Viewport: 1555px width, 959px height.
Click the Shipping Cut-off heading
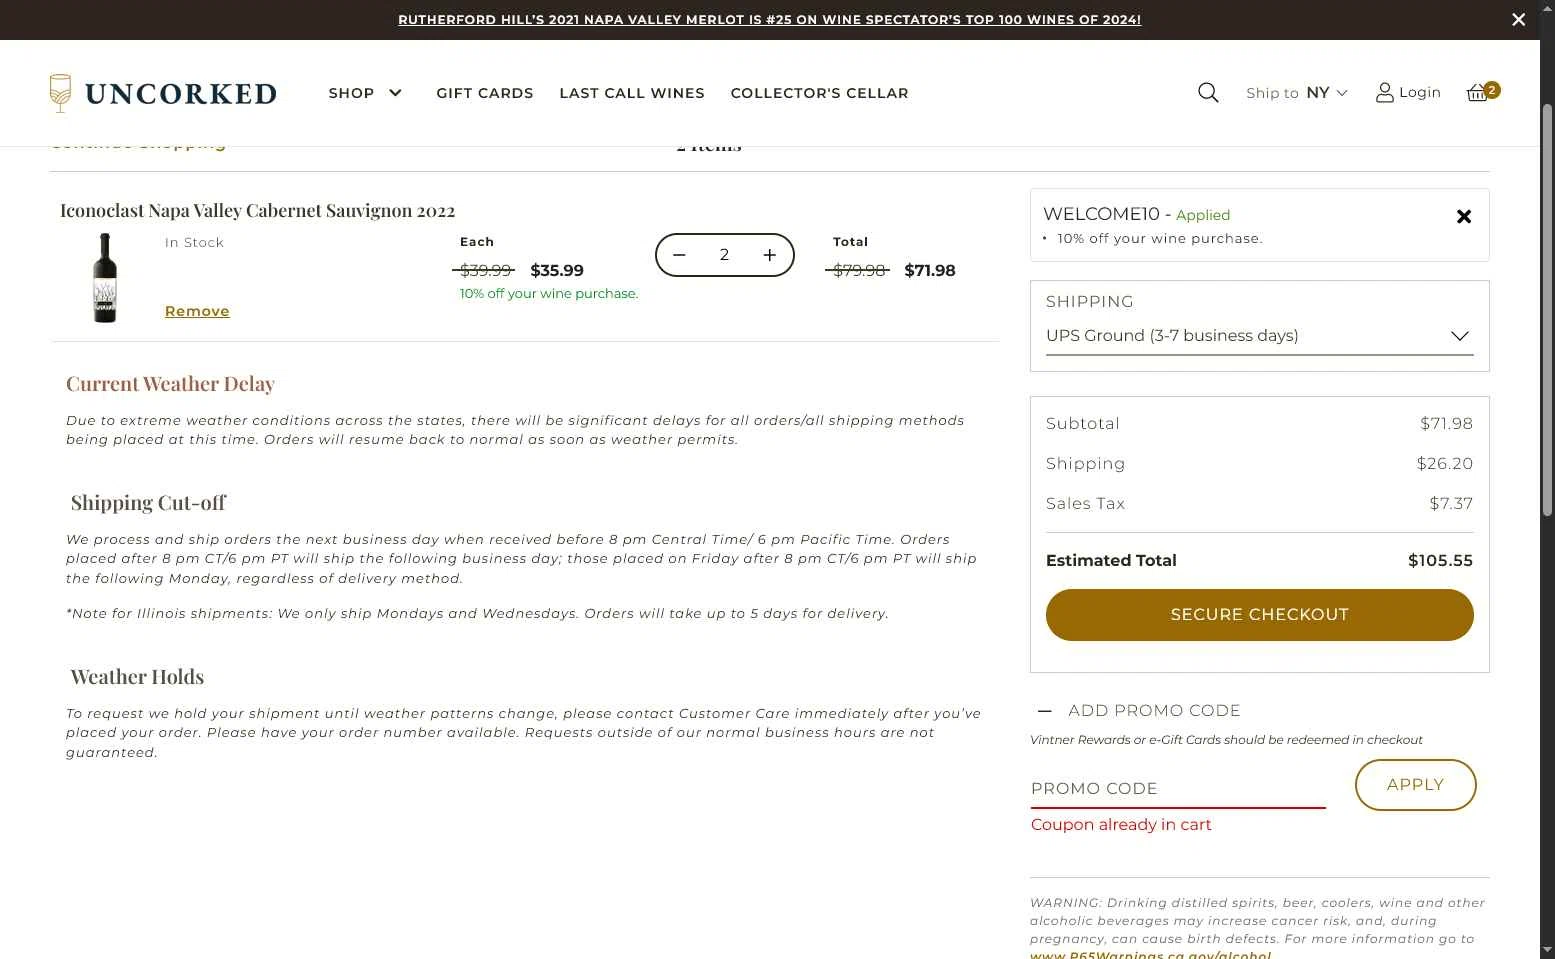pos(148,503)
